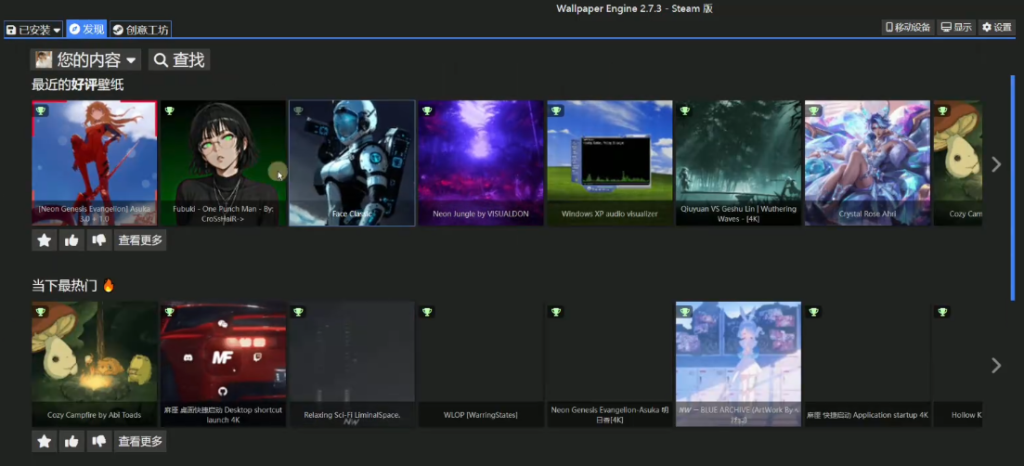
Task: Click the star favorite icon under recent wallpapers
Action: pos(44,240)
